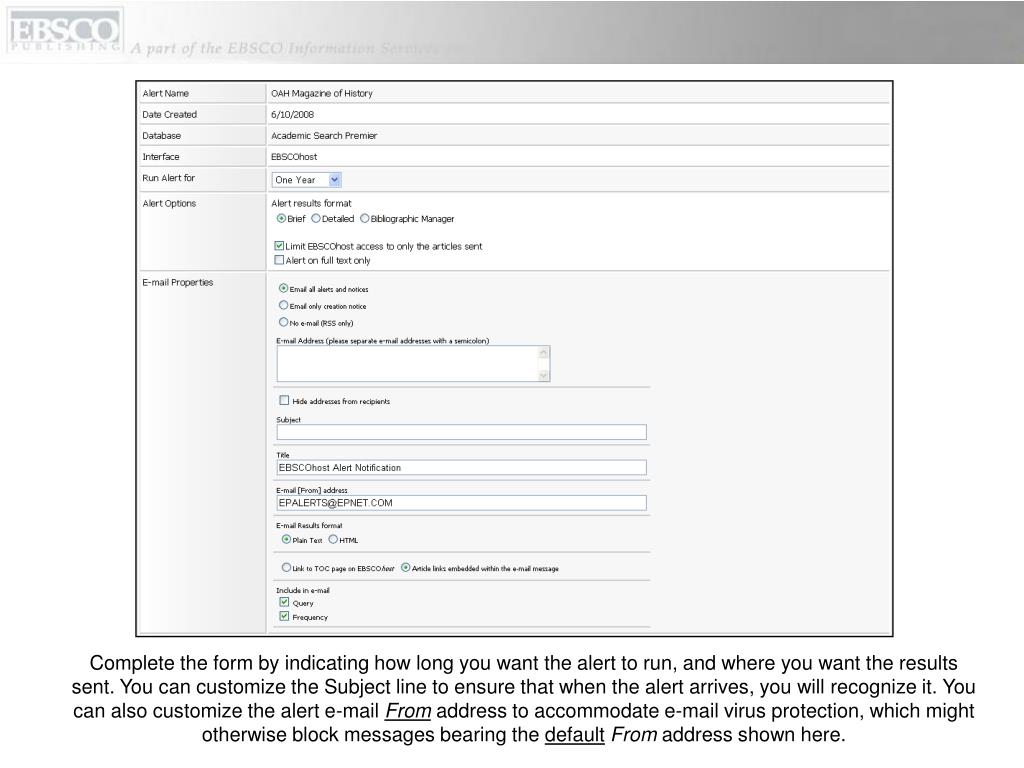Click the e-mail address box down scroll arrow
1024x768 pixels.
pyautogui.click(x=543, y=376)
